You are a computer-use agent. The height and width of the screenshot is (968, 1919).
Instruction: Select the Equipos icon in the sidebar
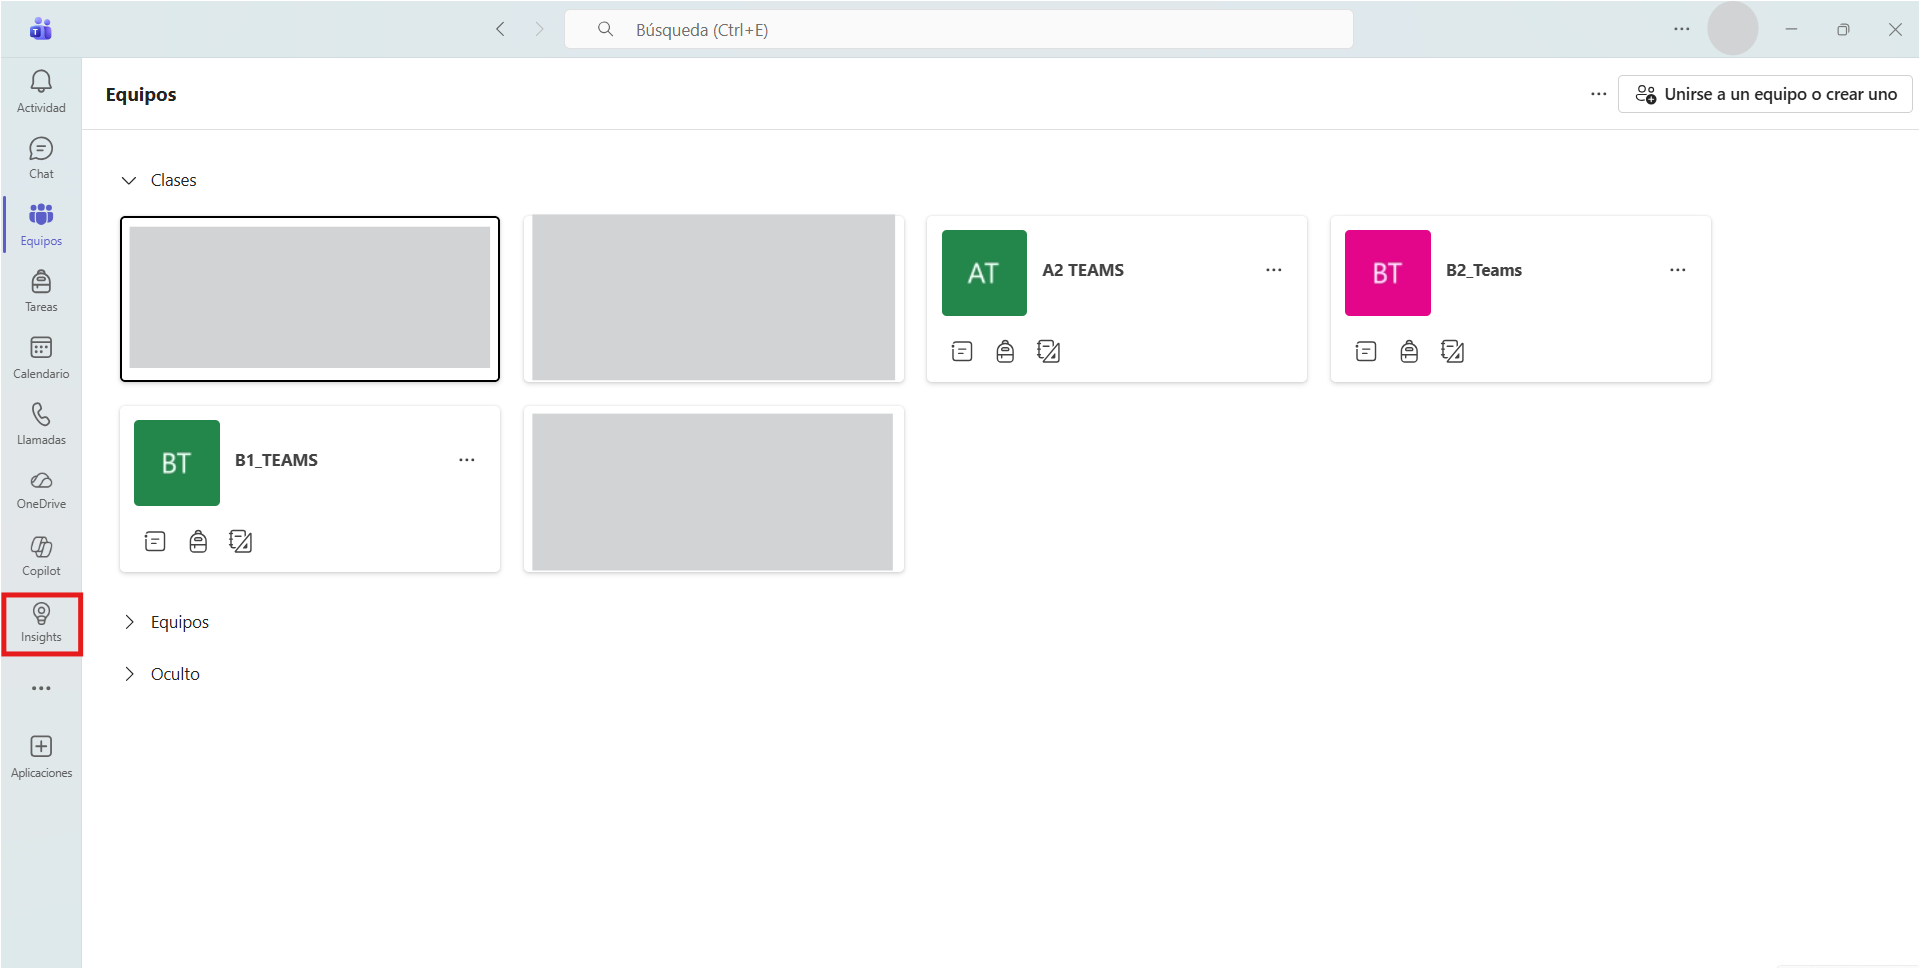pos(41,224)
